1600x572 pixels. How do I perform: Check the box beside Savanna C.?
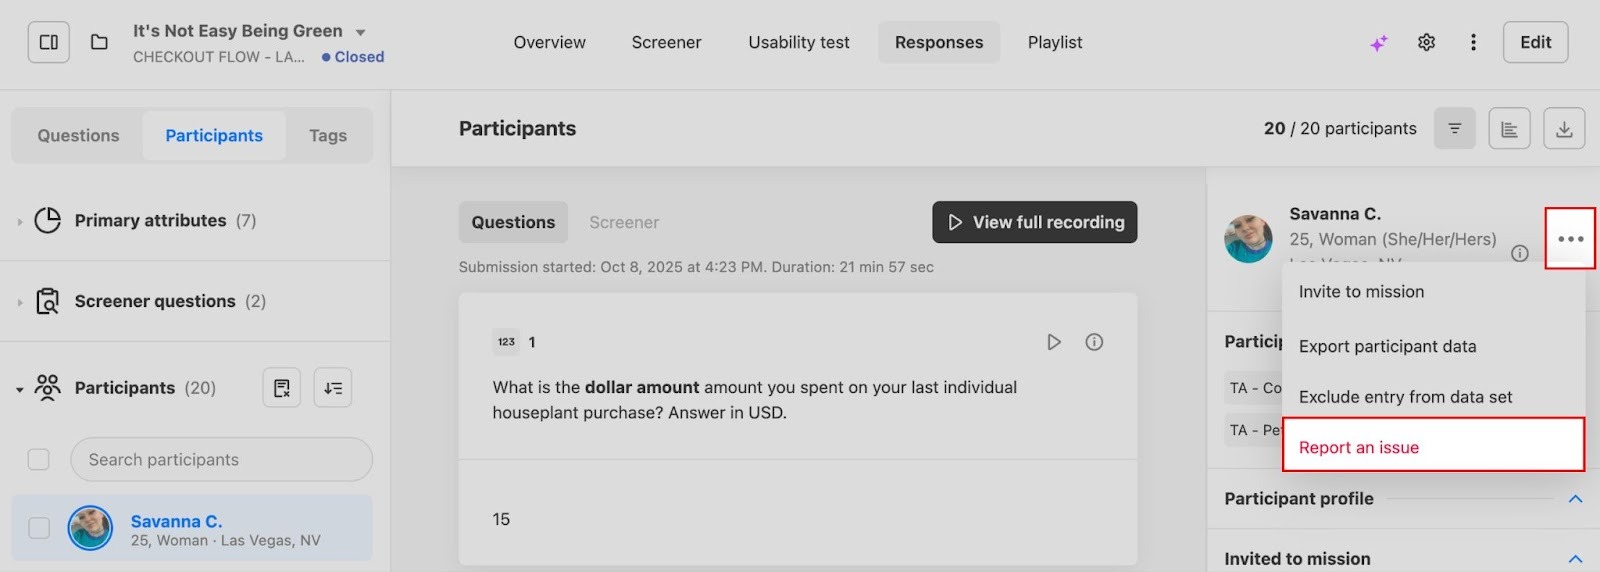point(39,528)
